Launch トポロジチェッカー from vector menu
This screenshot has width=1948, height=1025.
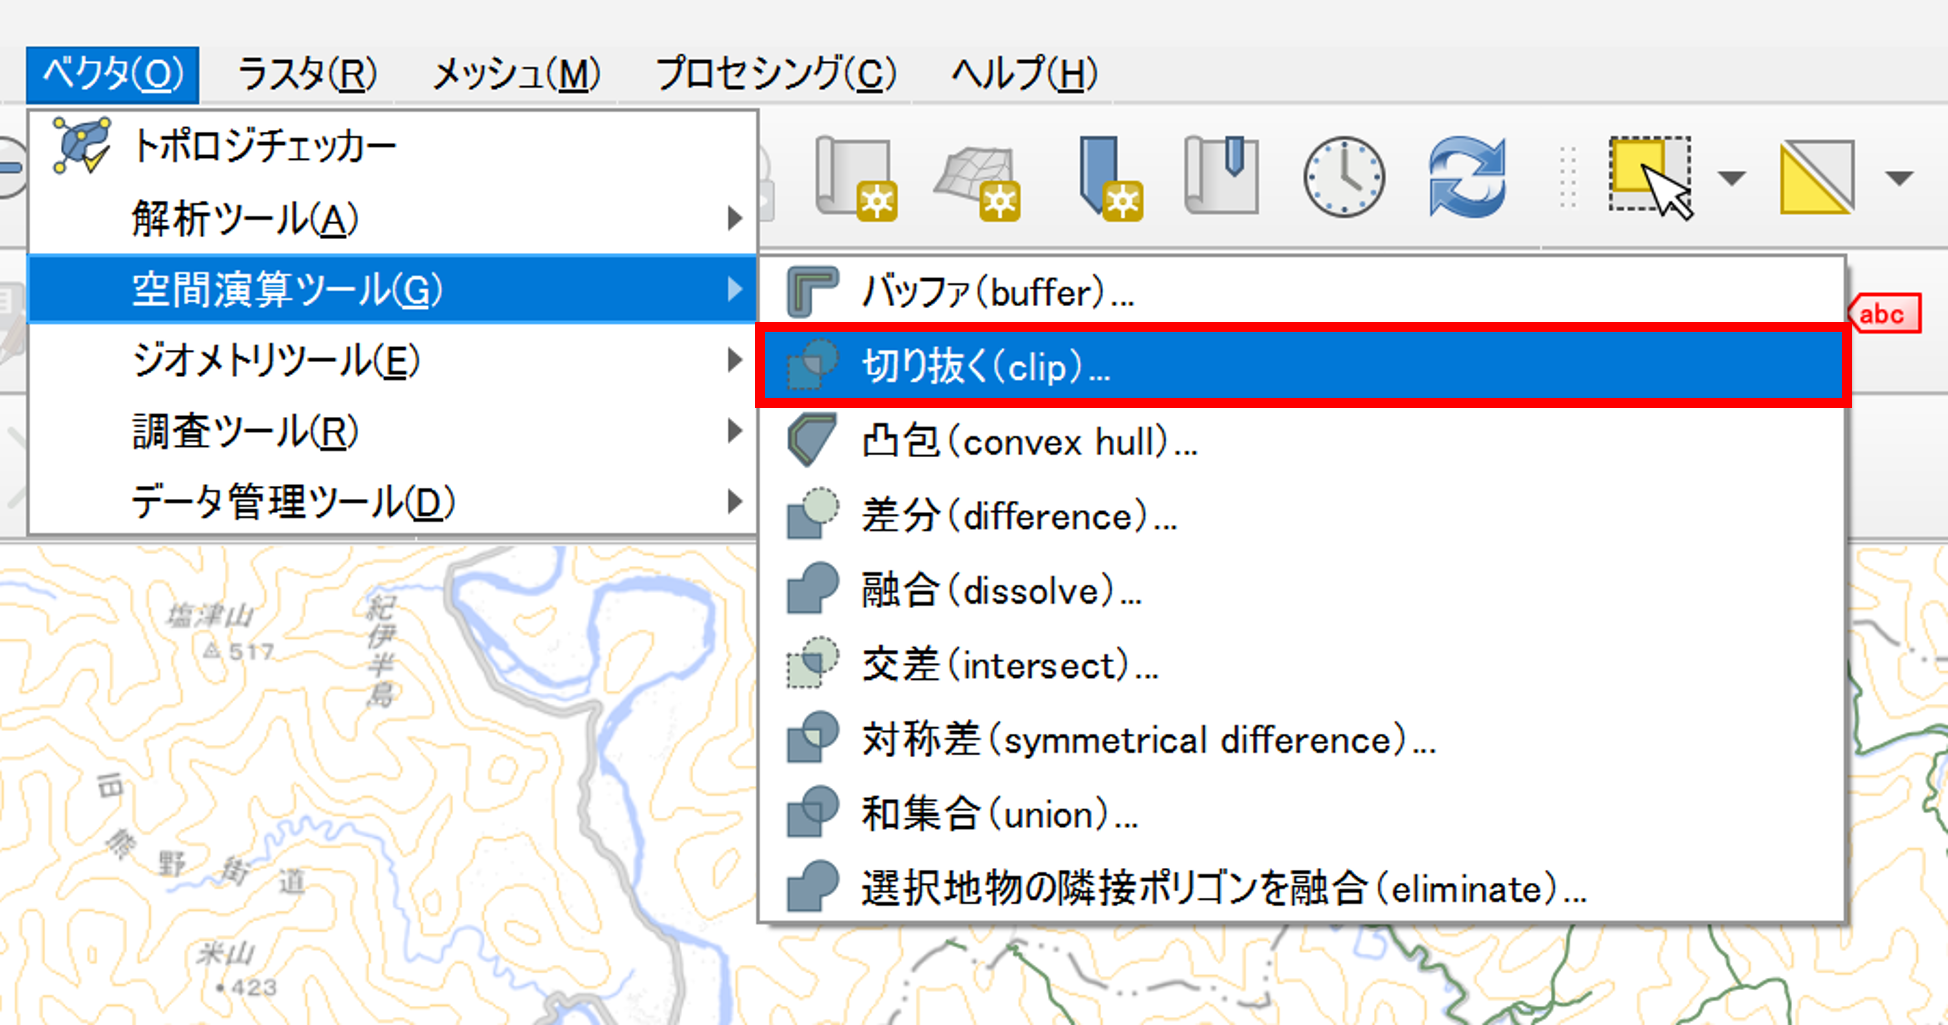[x=264, y=146]
